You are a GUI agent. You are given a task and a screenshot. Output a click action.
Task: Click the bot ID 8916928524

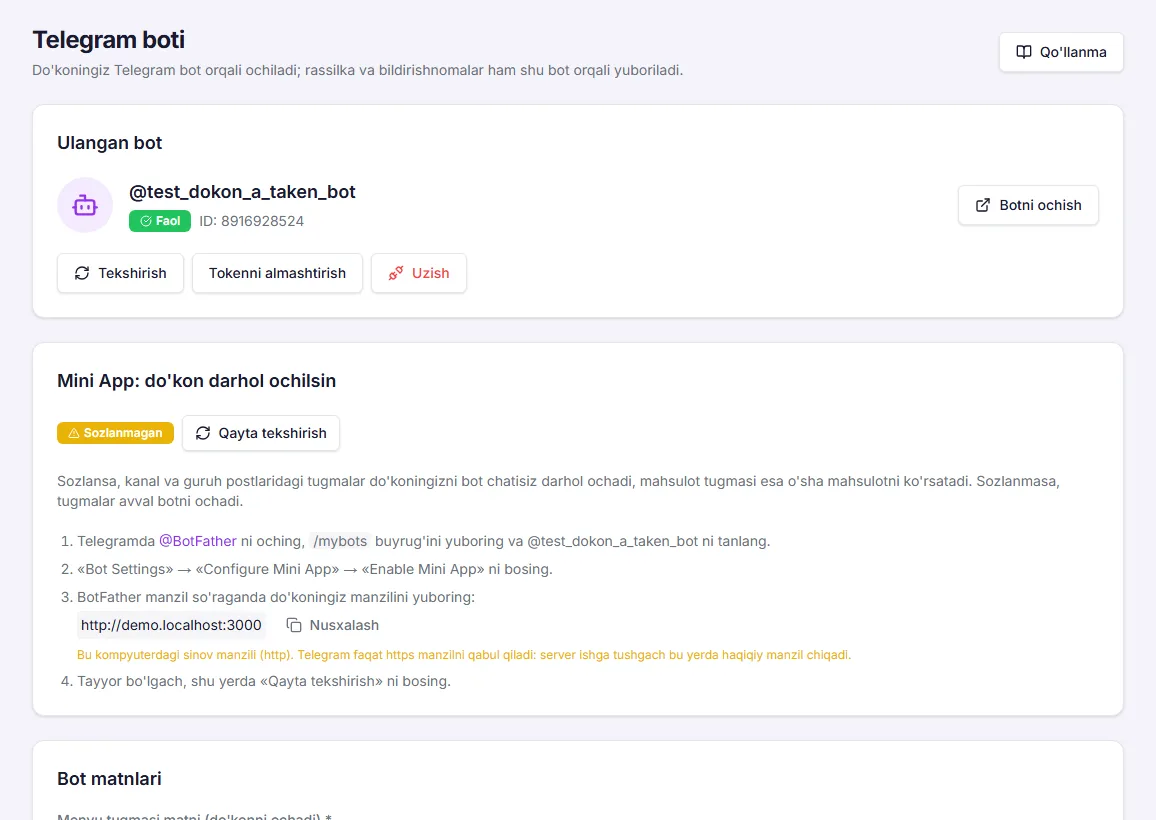pos(251,221)
